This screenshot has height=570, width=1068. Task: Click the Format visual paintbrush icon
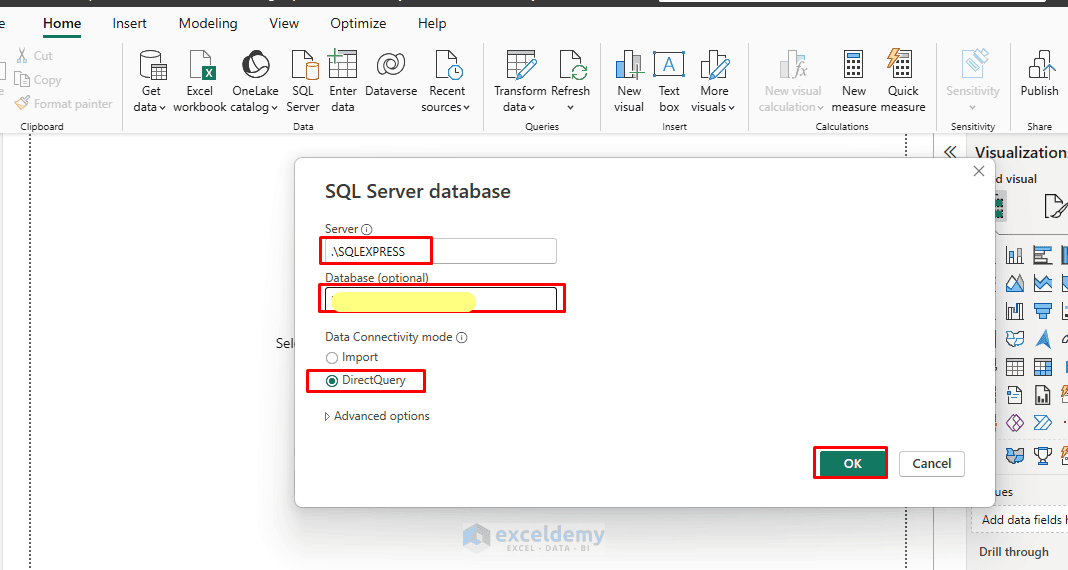pyautogui.click(x=1054, y=206)
